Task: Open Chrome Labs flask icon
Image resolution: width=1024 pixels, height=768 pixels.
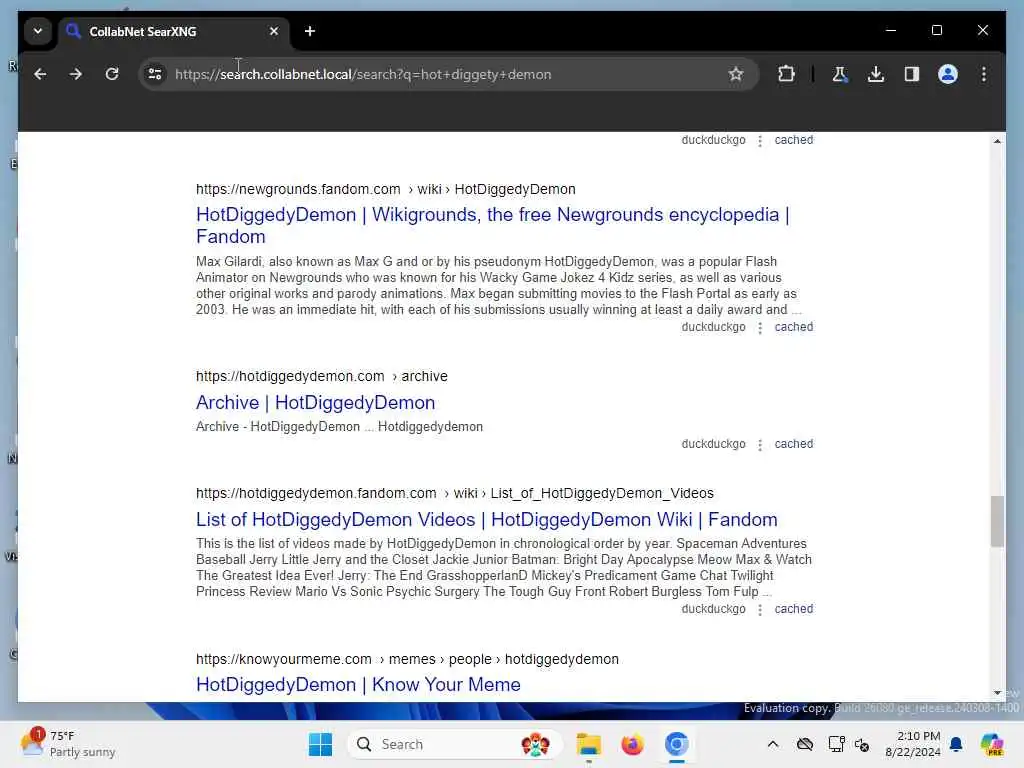Action: pyautogui.click(x=840, y=74)
